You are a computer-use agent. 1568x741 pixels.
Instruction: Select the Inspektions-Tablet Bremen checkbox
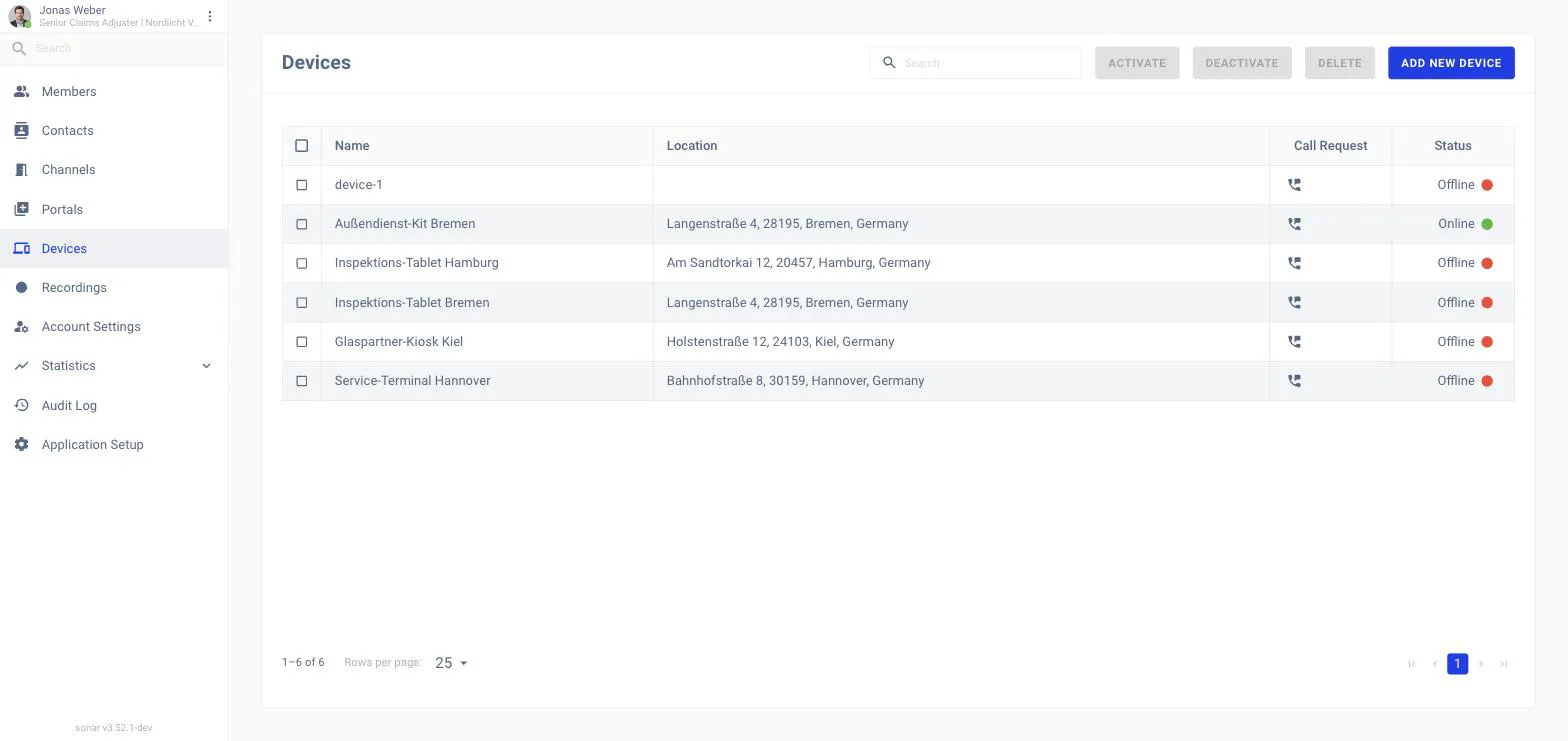pyautogui.click(x=301, y=302)
